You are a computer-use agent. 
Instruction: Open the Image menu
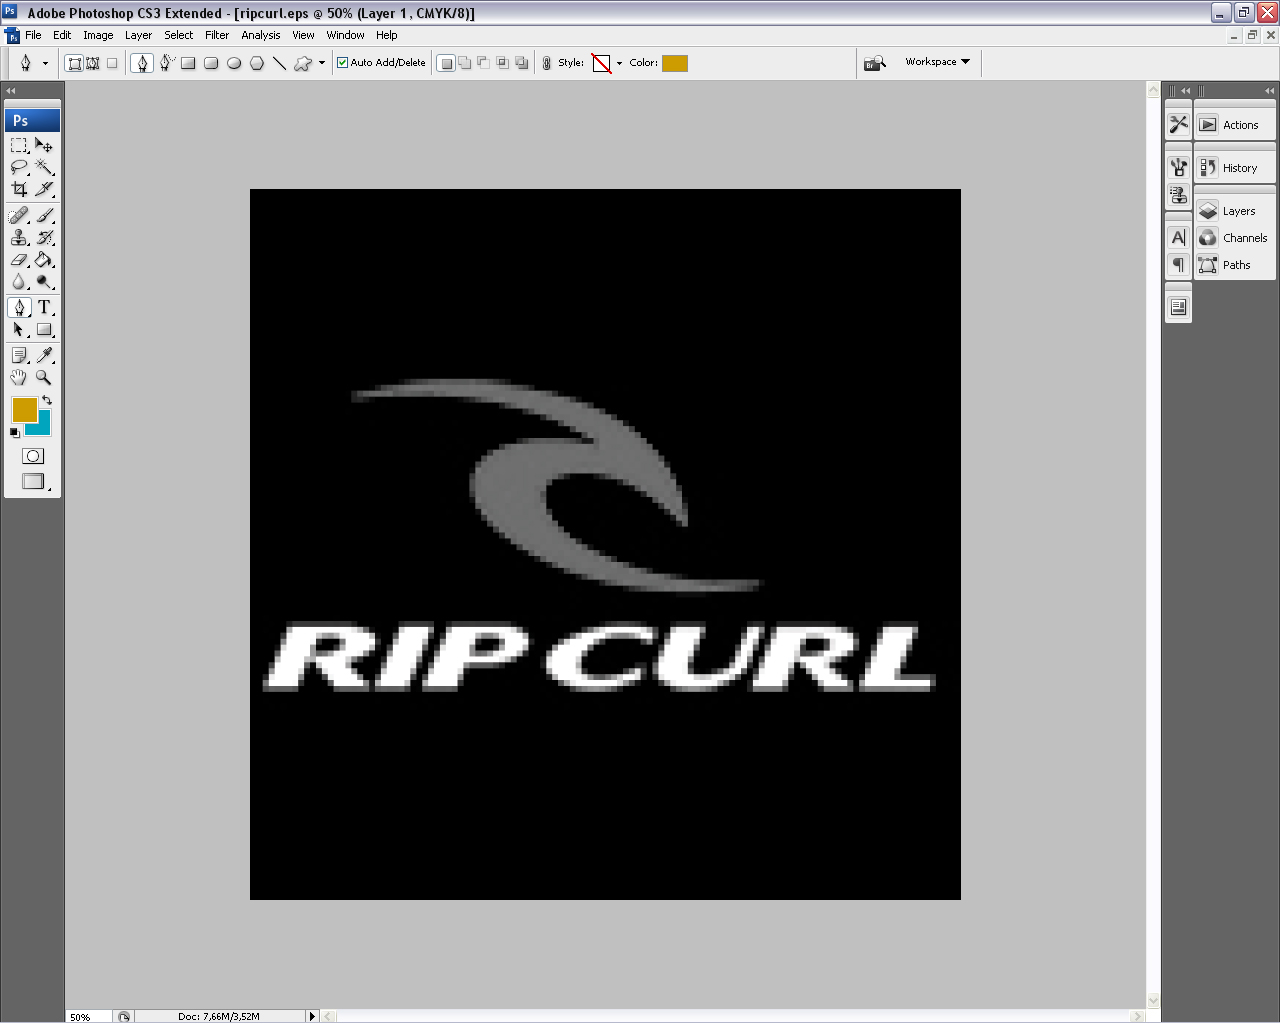tap(98, 35)
